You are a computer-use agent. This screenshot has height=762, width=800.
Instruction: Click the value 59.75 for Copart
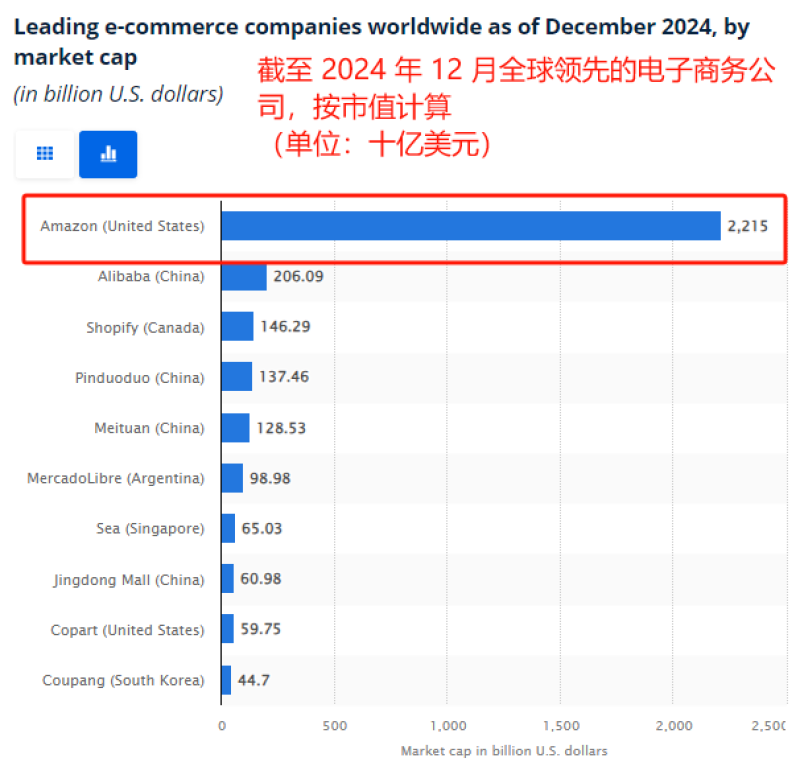[x=261, y=629]
